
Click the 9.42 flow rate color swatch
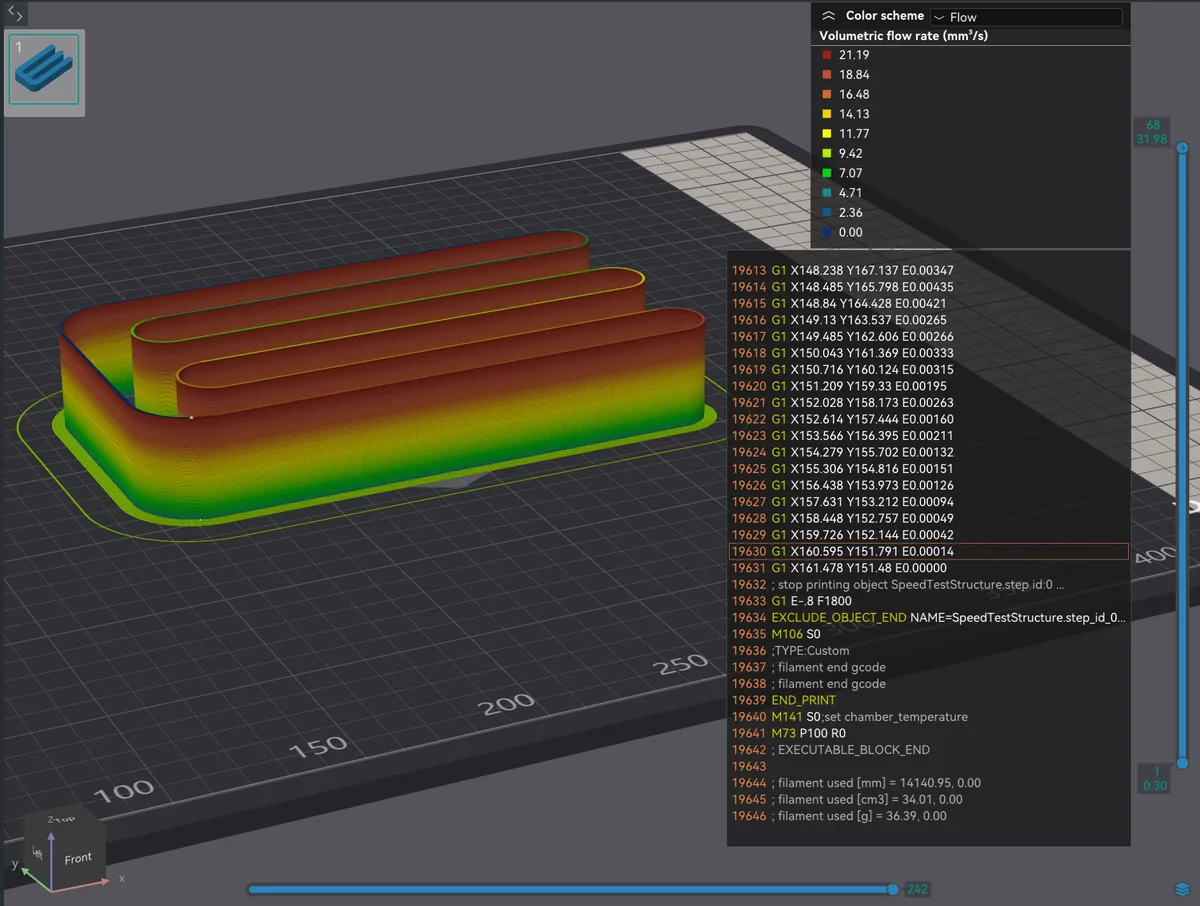tap(826, 154)
